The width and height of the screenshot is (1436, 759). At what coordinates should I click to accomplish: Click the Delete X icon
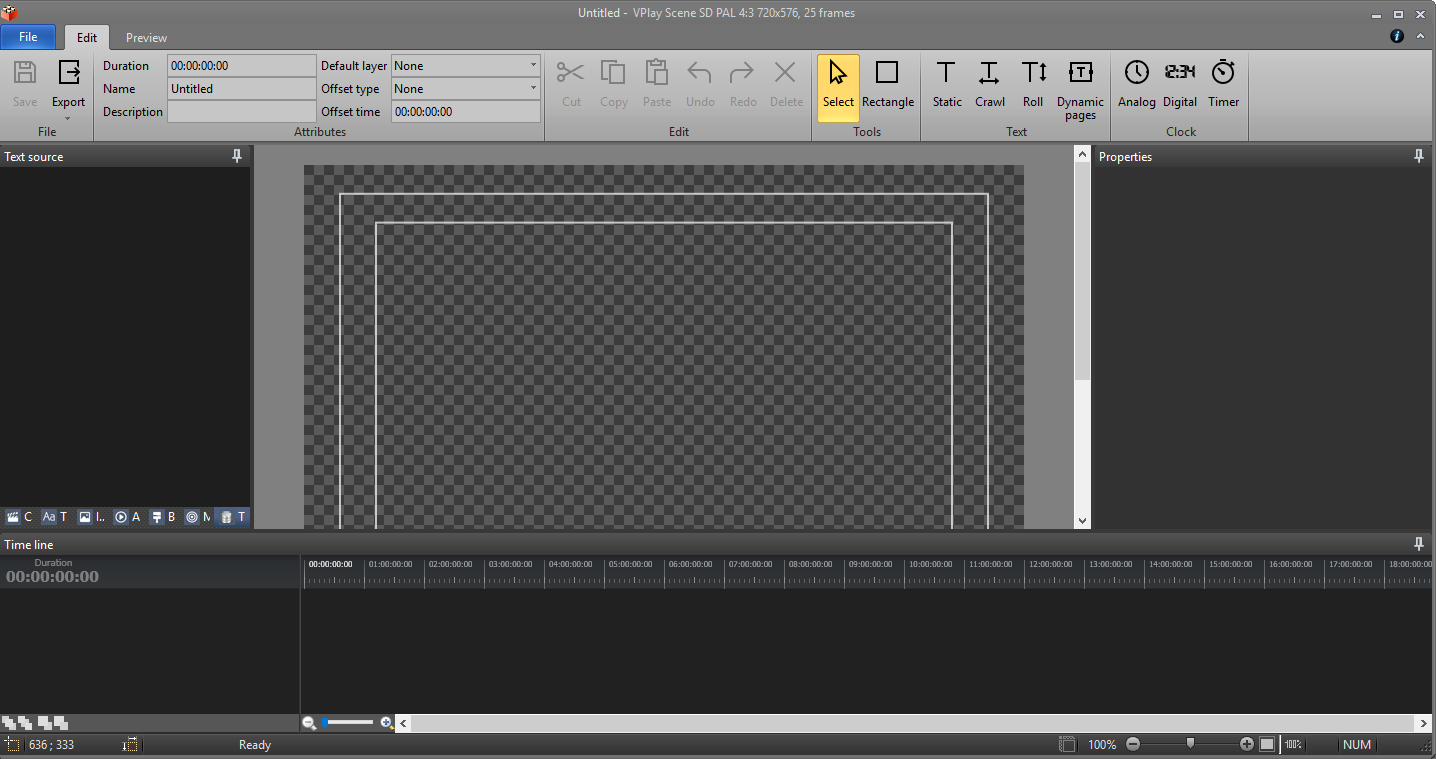click(786, 83)
